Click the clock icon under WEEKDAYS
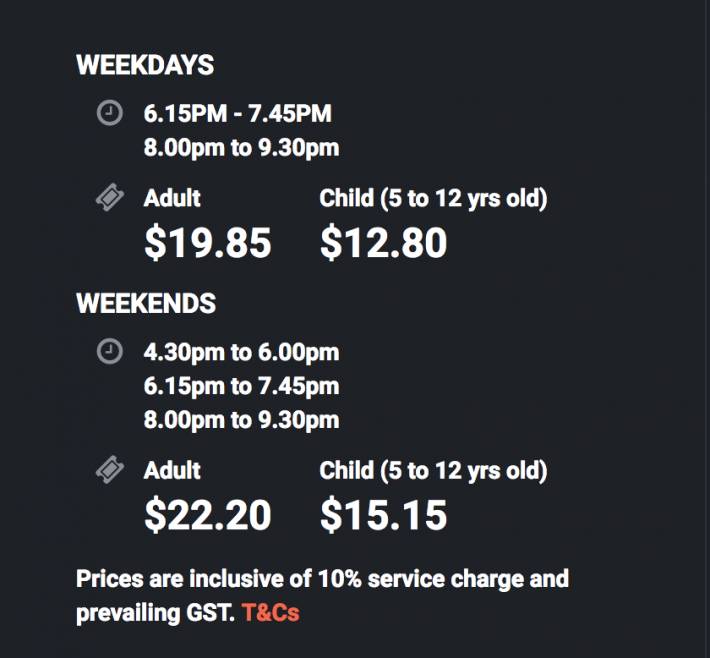 coord(109,113)
